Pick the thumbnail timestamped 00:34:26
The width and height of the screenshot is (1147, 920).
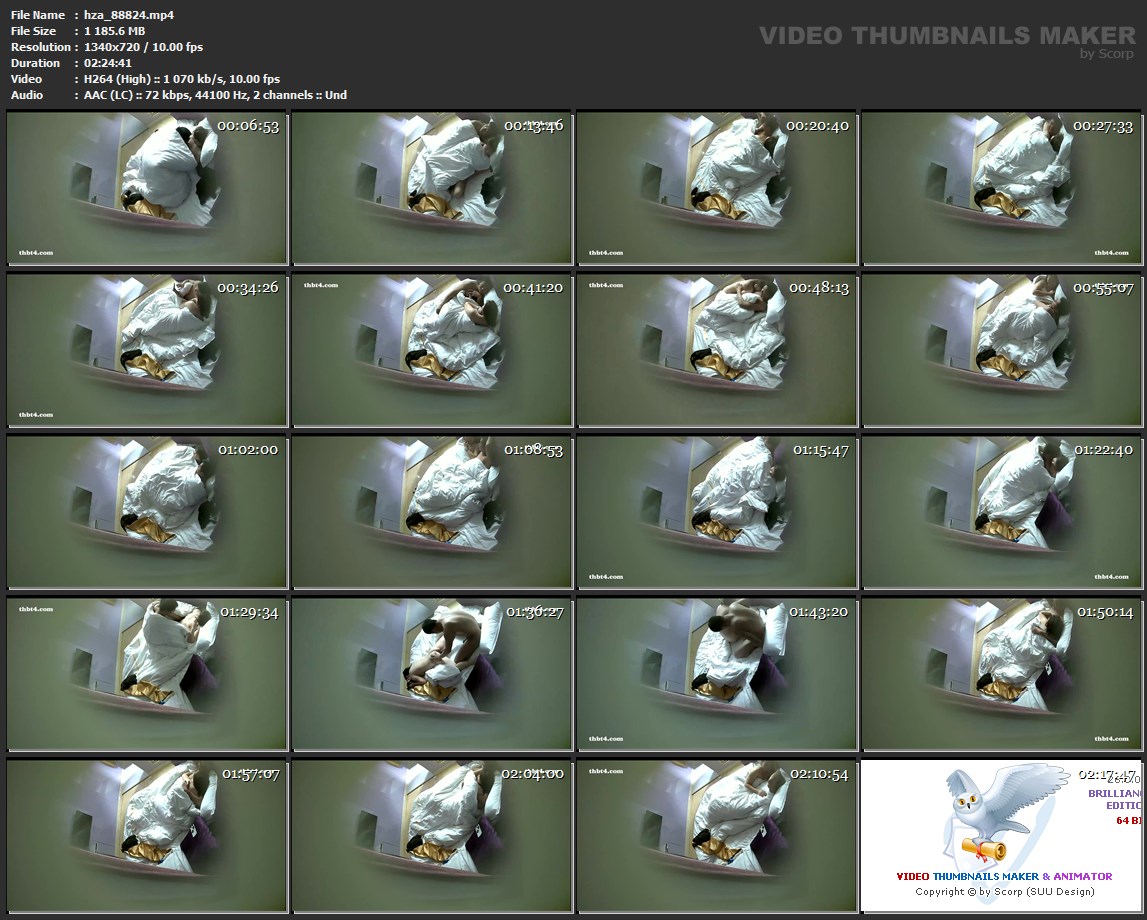(x=147, y=350)
